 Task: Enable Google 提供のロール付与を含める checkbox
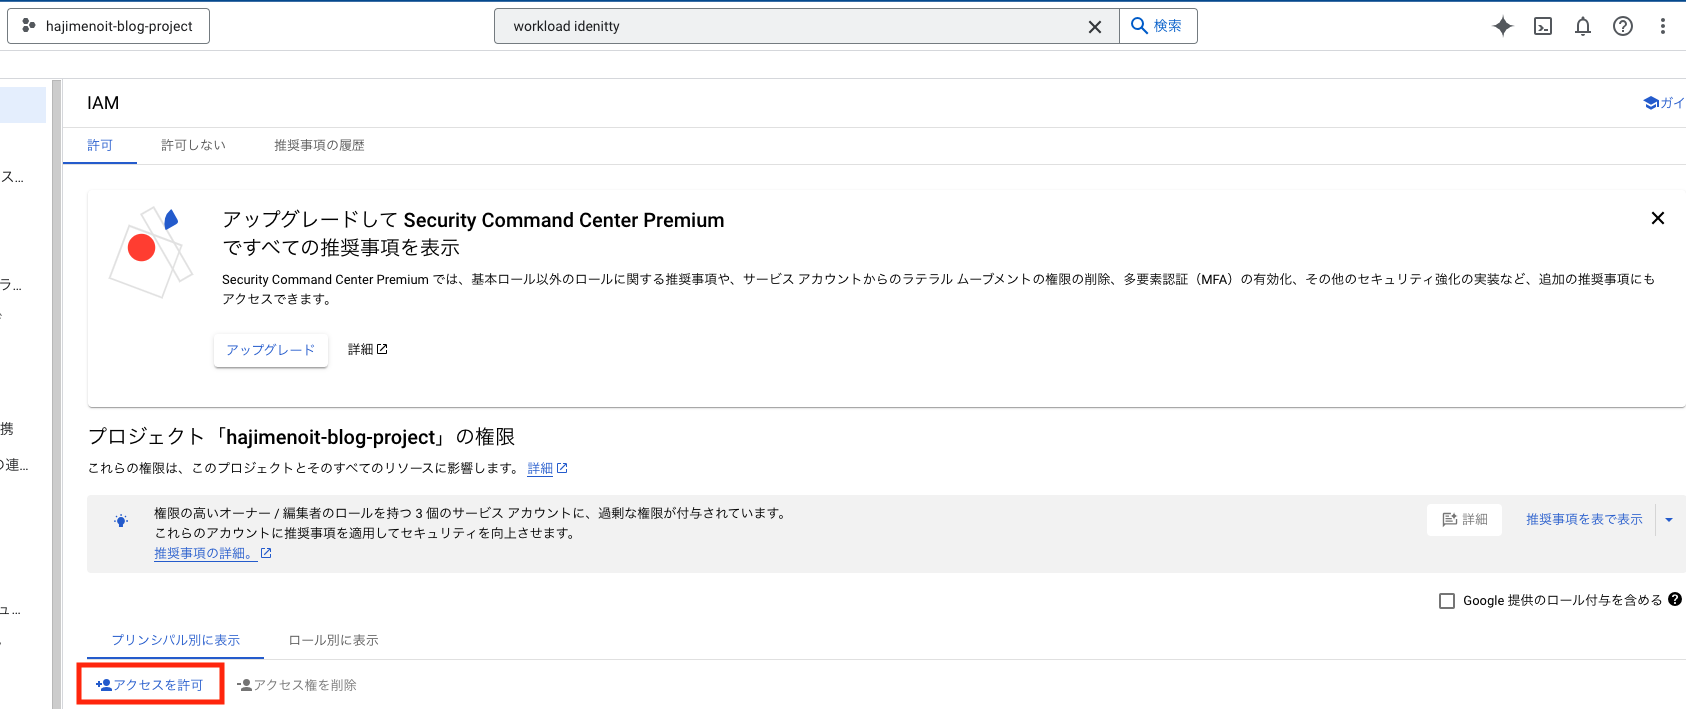tap(1447, 601)
